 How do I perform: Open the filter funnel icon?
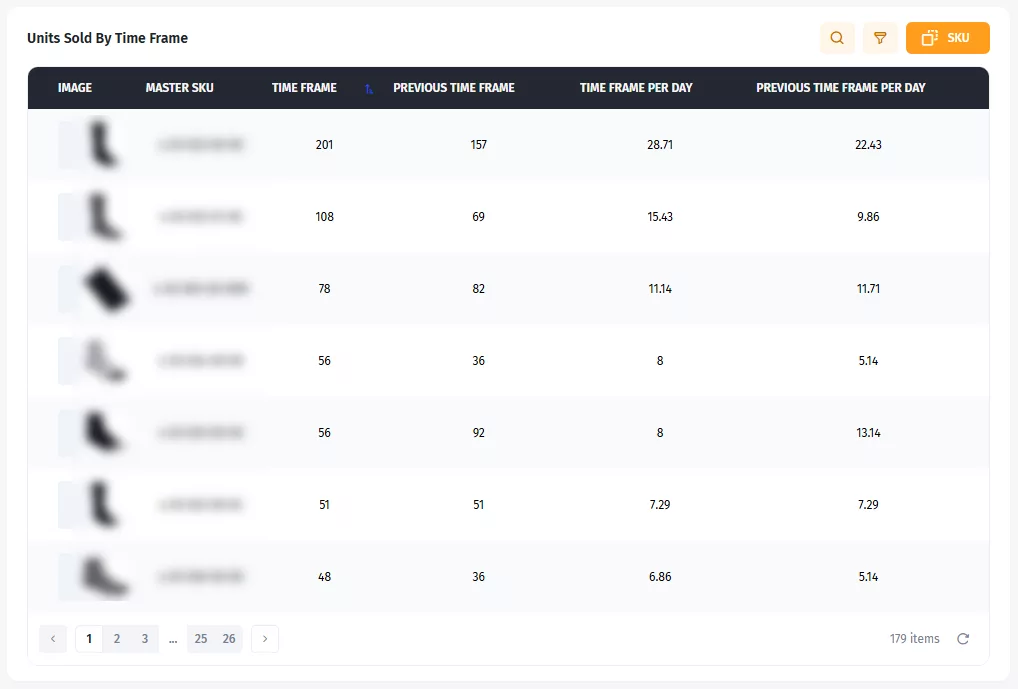880,38
